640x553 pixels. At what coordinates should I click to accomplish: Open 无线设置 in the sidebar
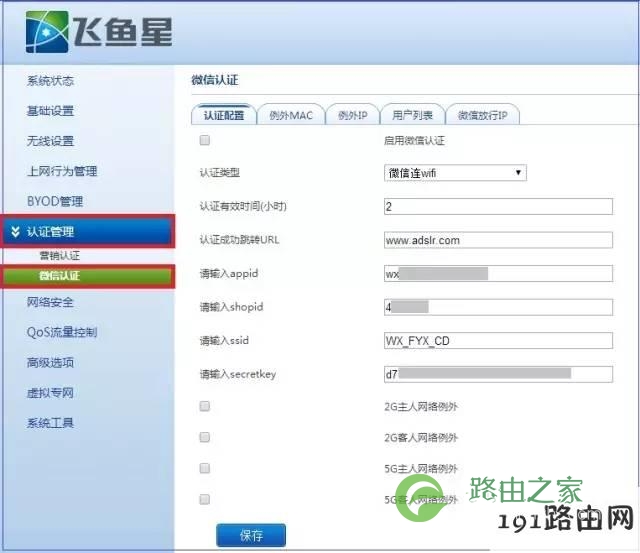point(50,141)
